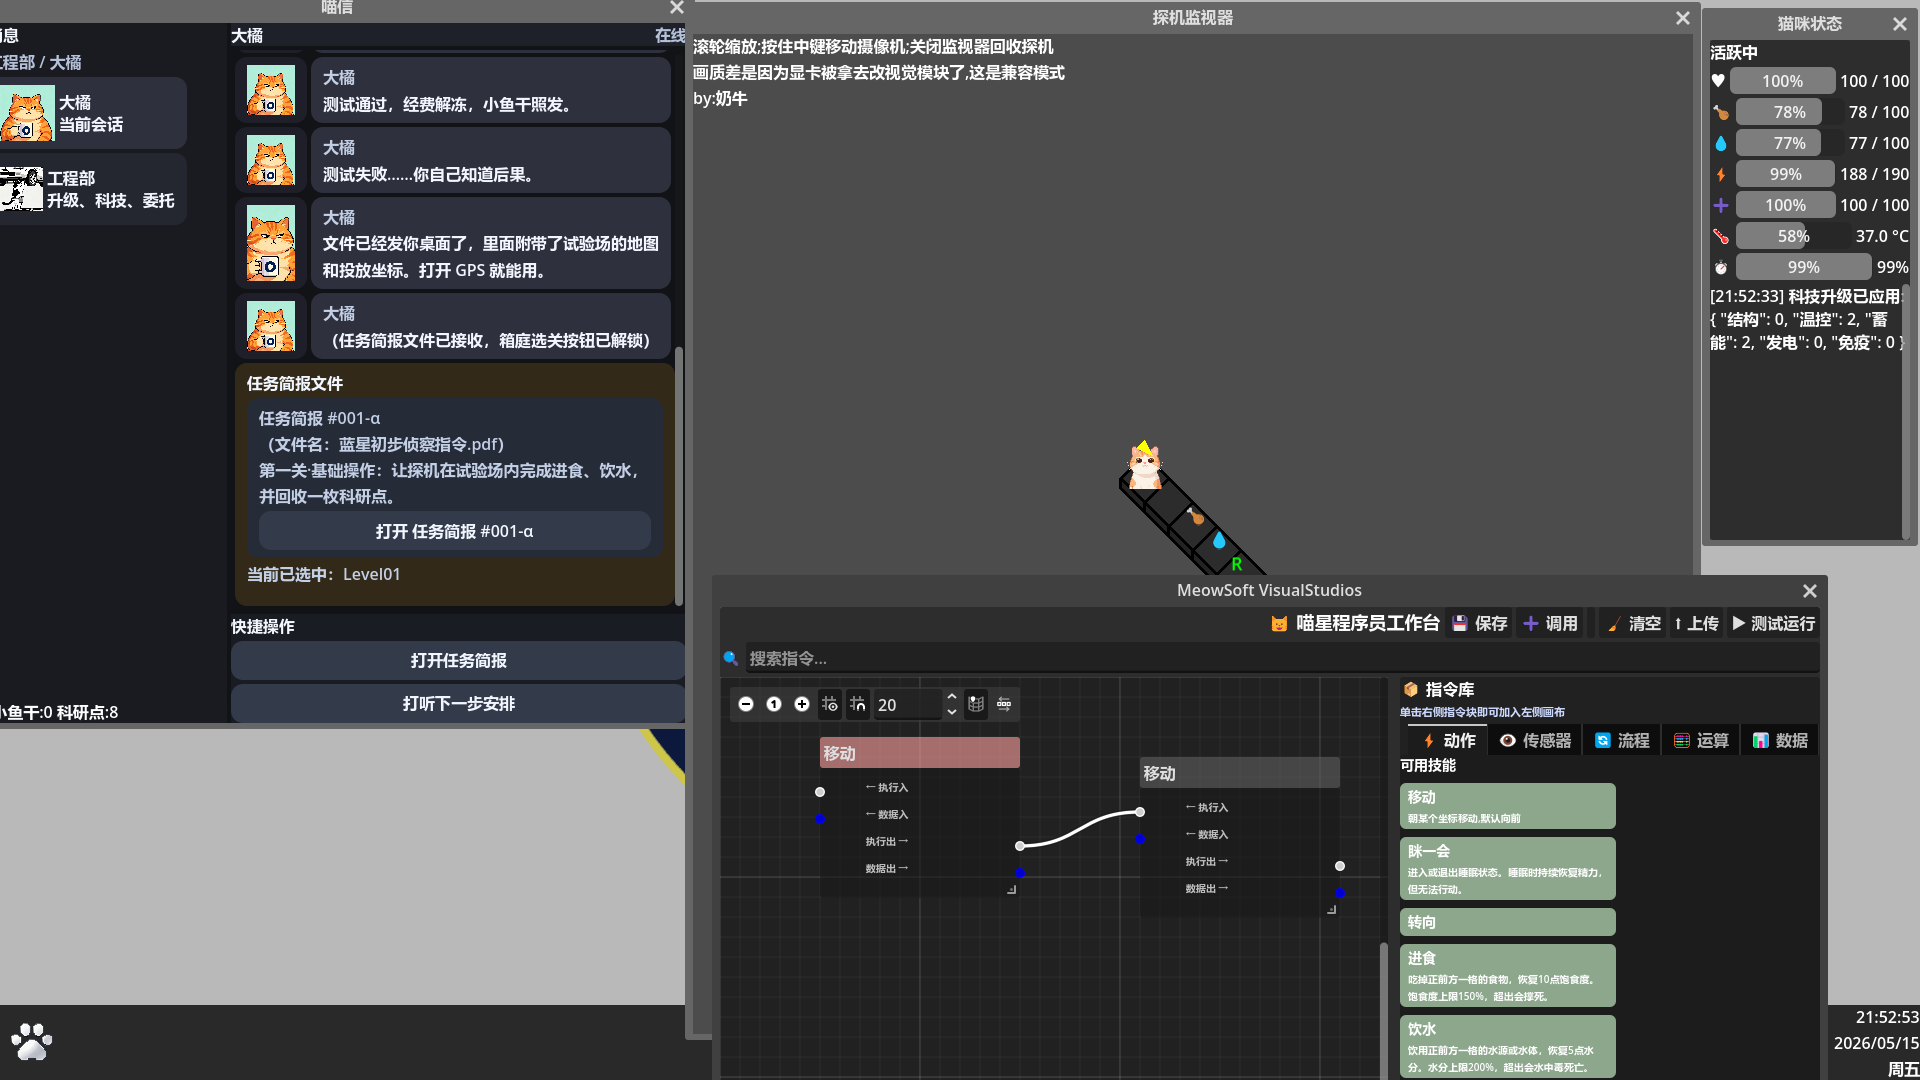Click the thermometer temperature icon
This screenshot has width=1920, height=1080.
(1721, 236)
